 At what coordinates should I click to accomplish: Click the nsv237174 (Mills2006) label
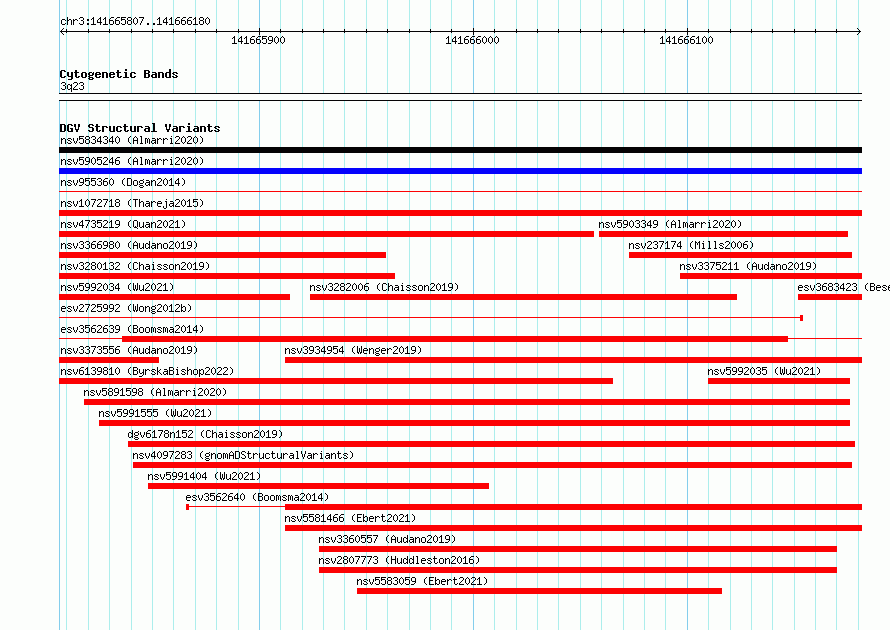(x=691, y=245)
